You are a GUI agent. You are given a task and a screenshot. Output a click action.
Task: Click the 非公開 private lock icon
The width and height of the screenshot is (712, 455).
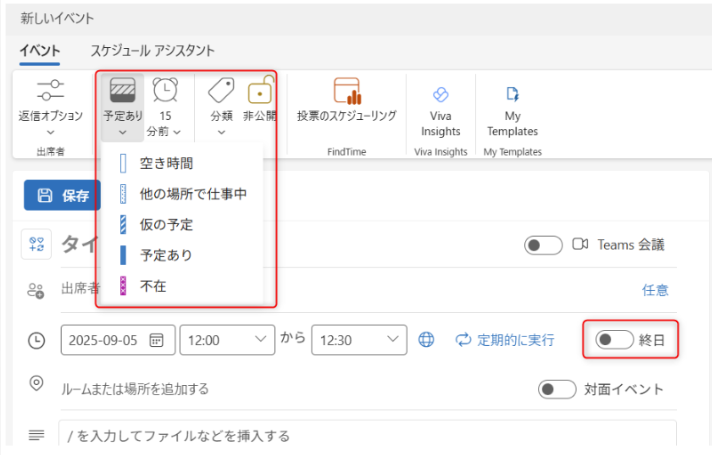click(259, 92)
